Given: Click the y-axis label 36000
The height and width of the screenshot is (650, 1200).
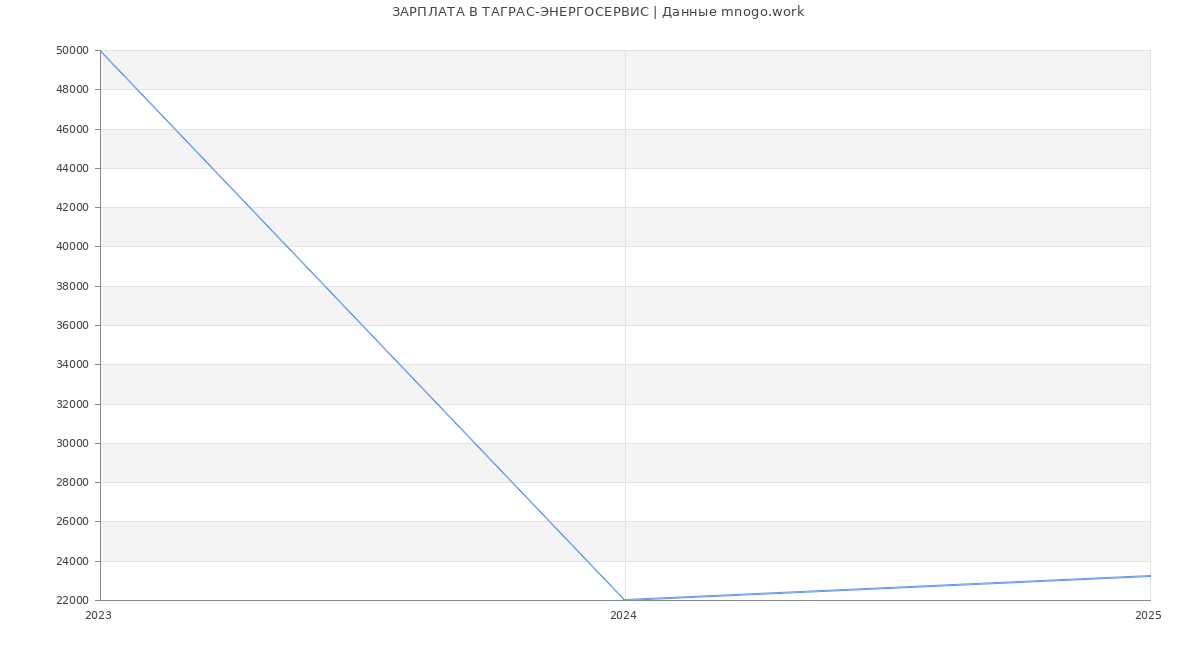Looking at the screenshot, I should point(73,325).
